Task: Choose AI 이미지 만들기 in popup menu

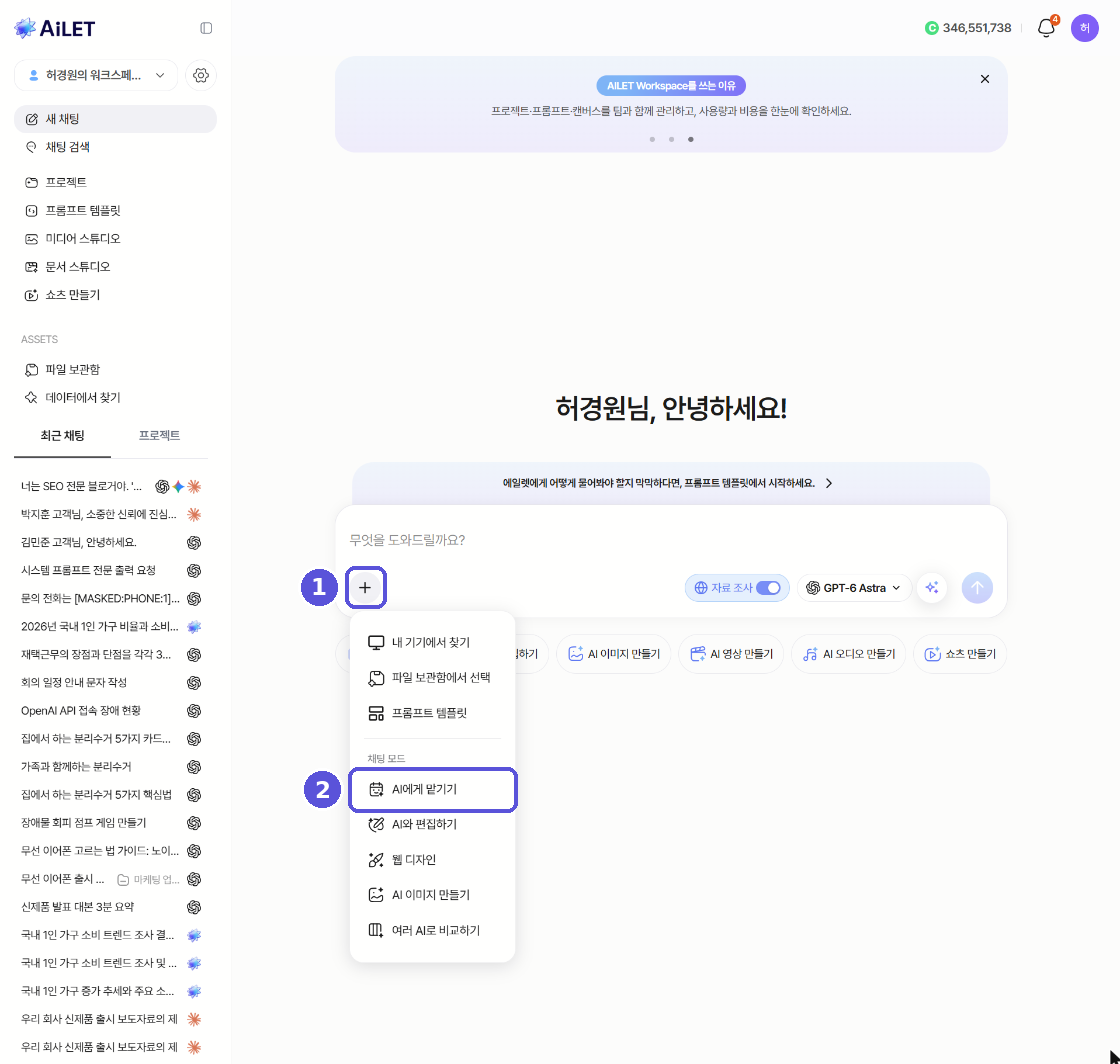Action: tap(432, 895)
